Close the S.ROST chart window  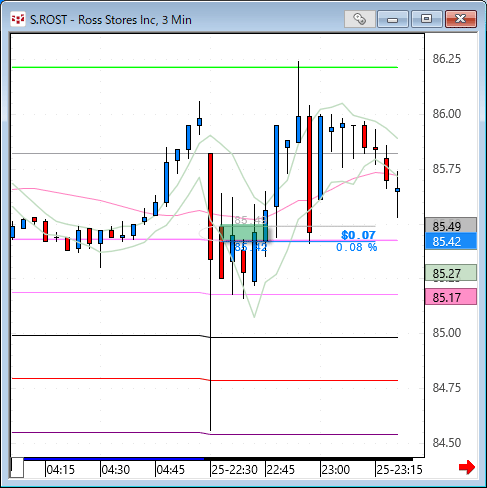(x=461, y=19)
